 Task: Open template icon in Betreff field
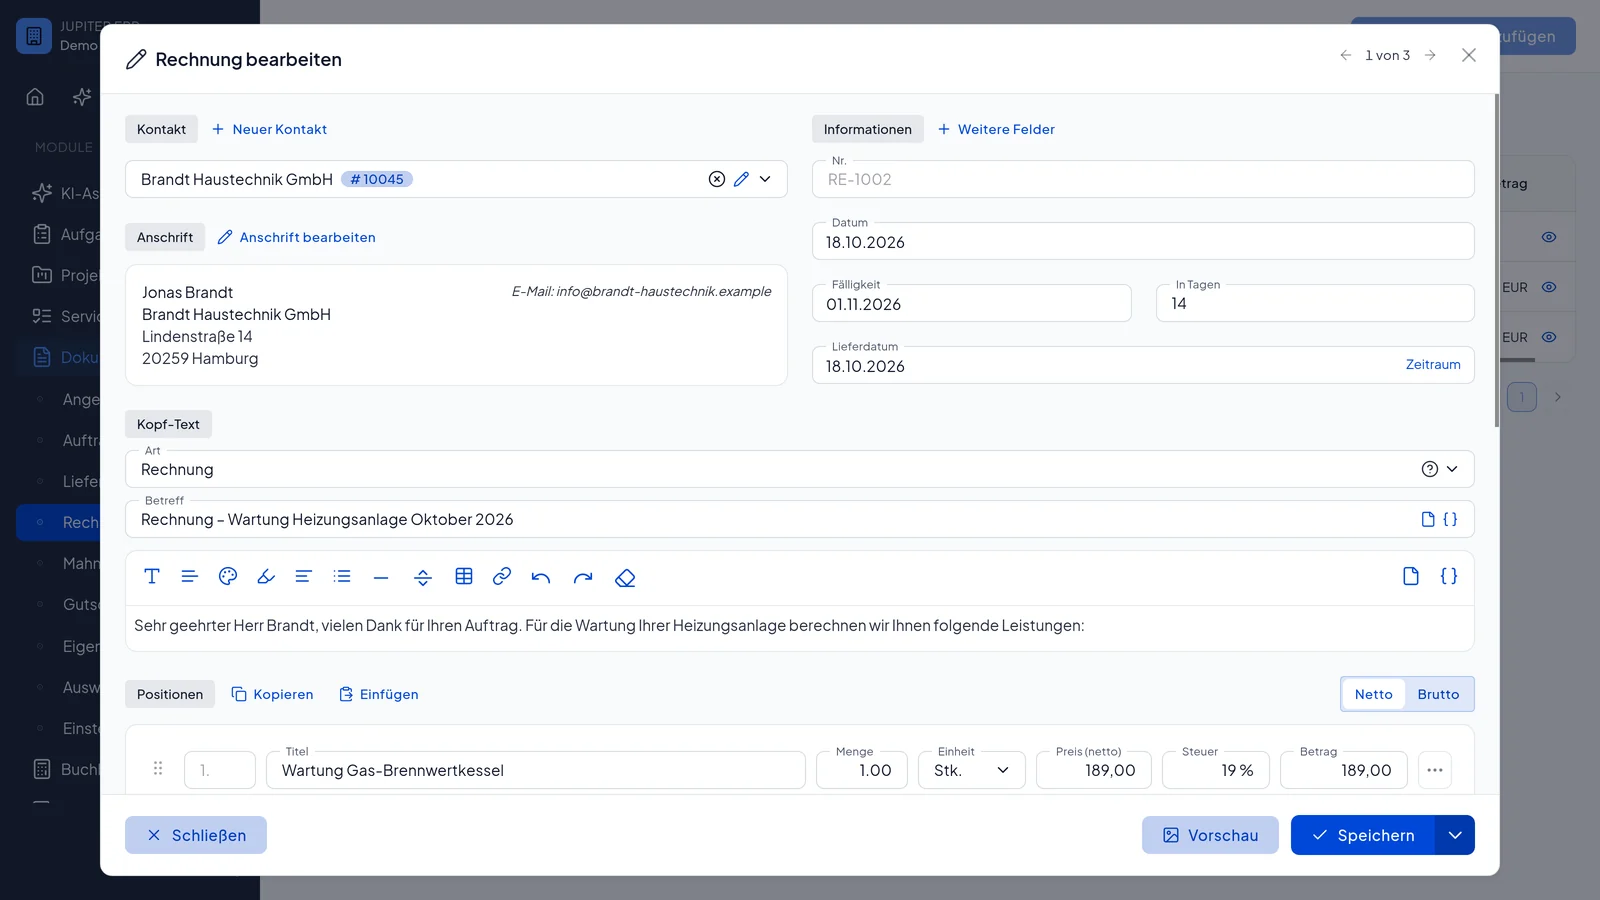[x=1428, y=519]
